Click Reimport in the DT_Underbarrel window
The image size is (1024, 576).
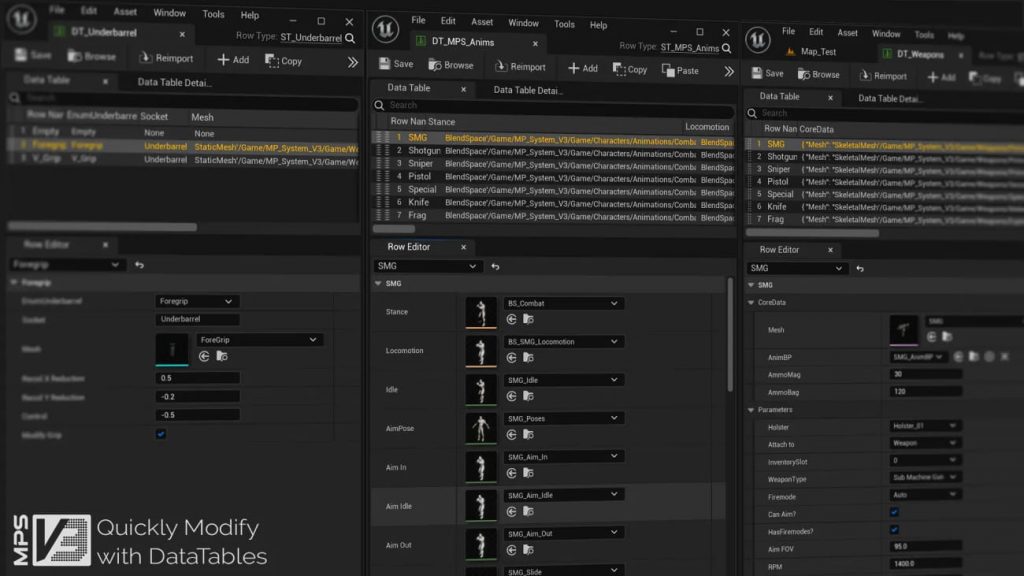[x=166, y=58]
